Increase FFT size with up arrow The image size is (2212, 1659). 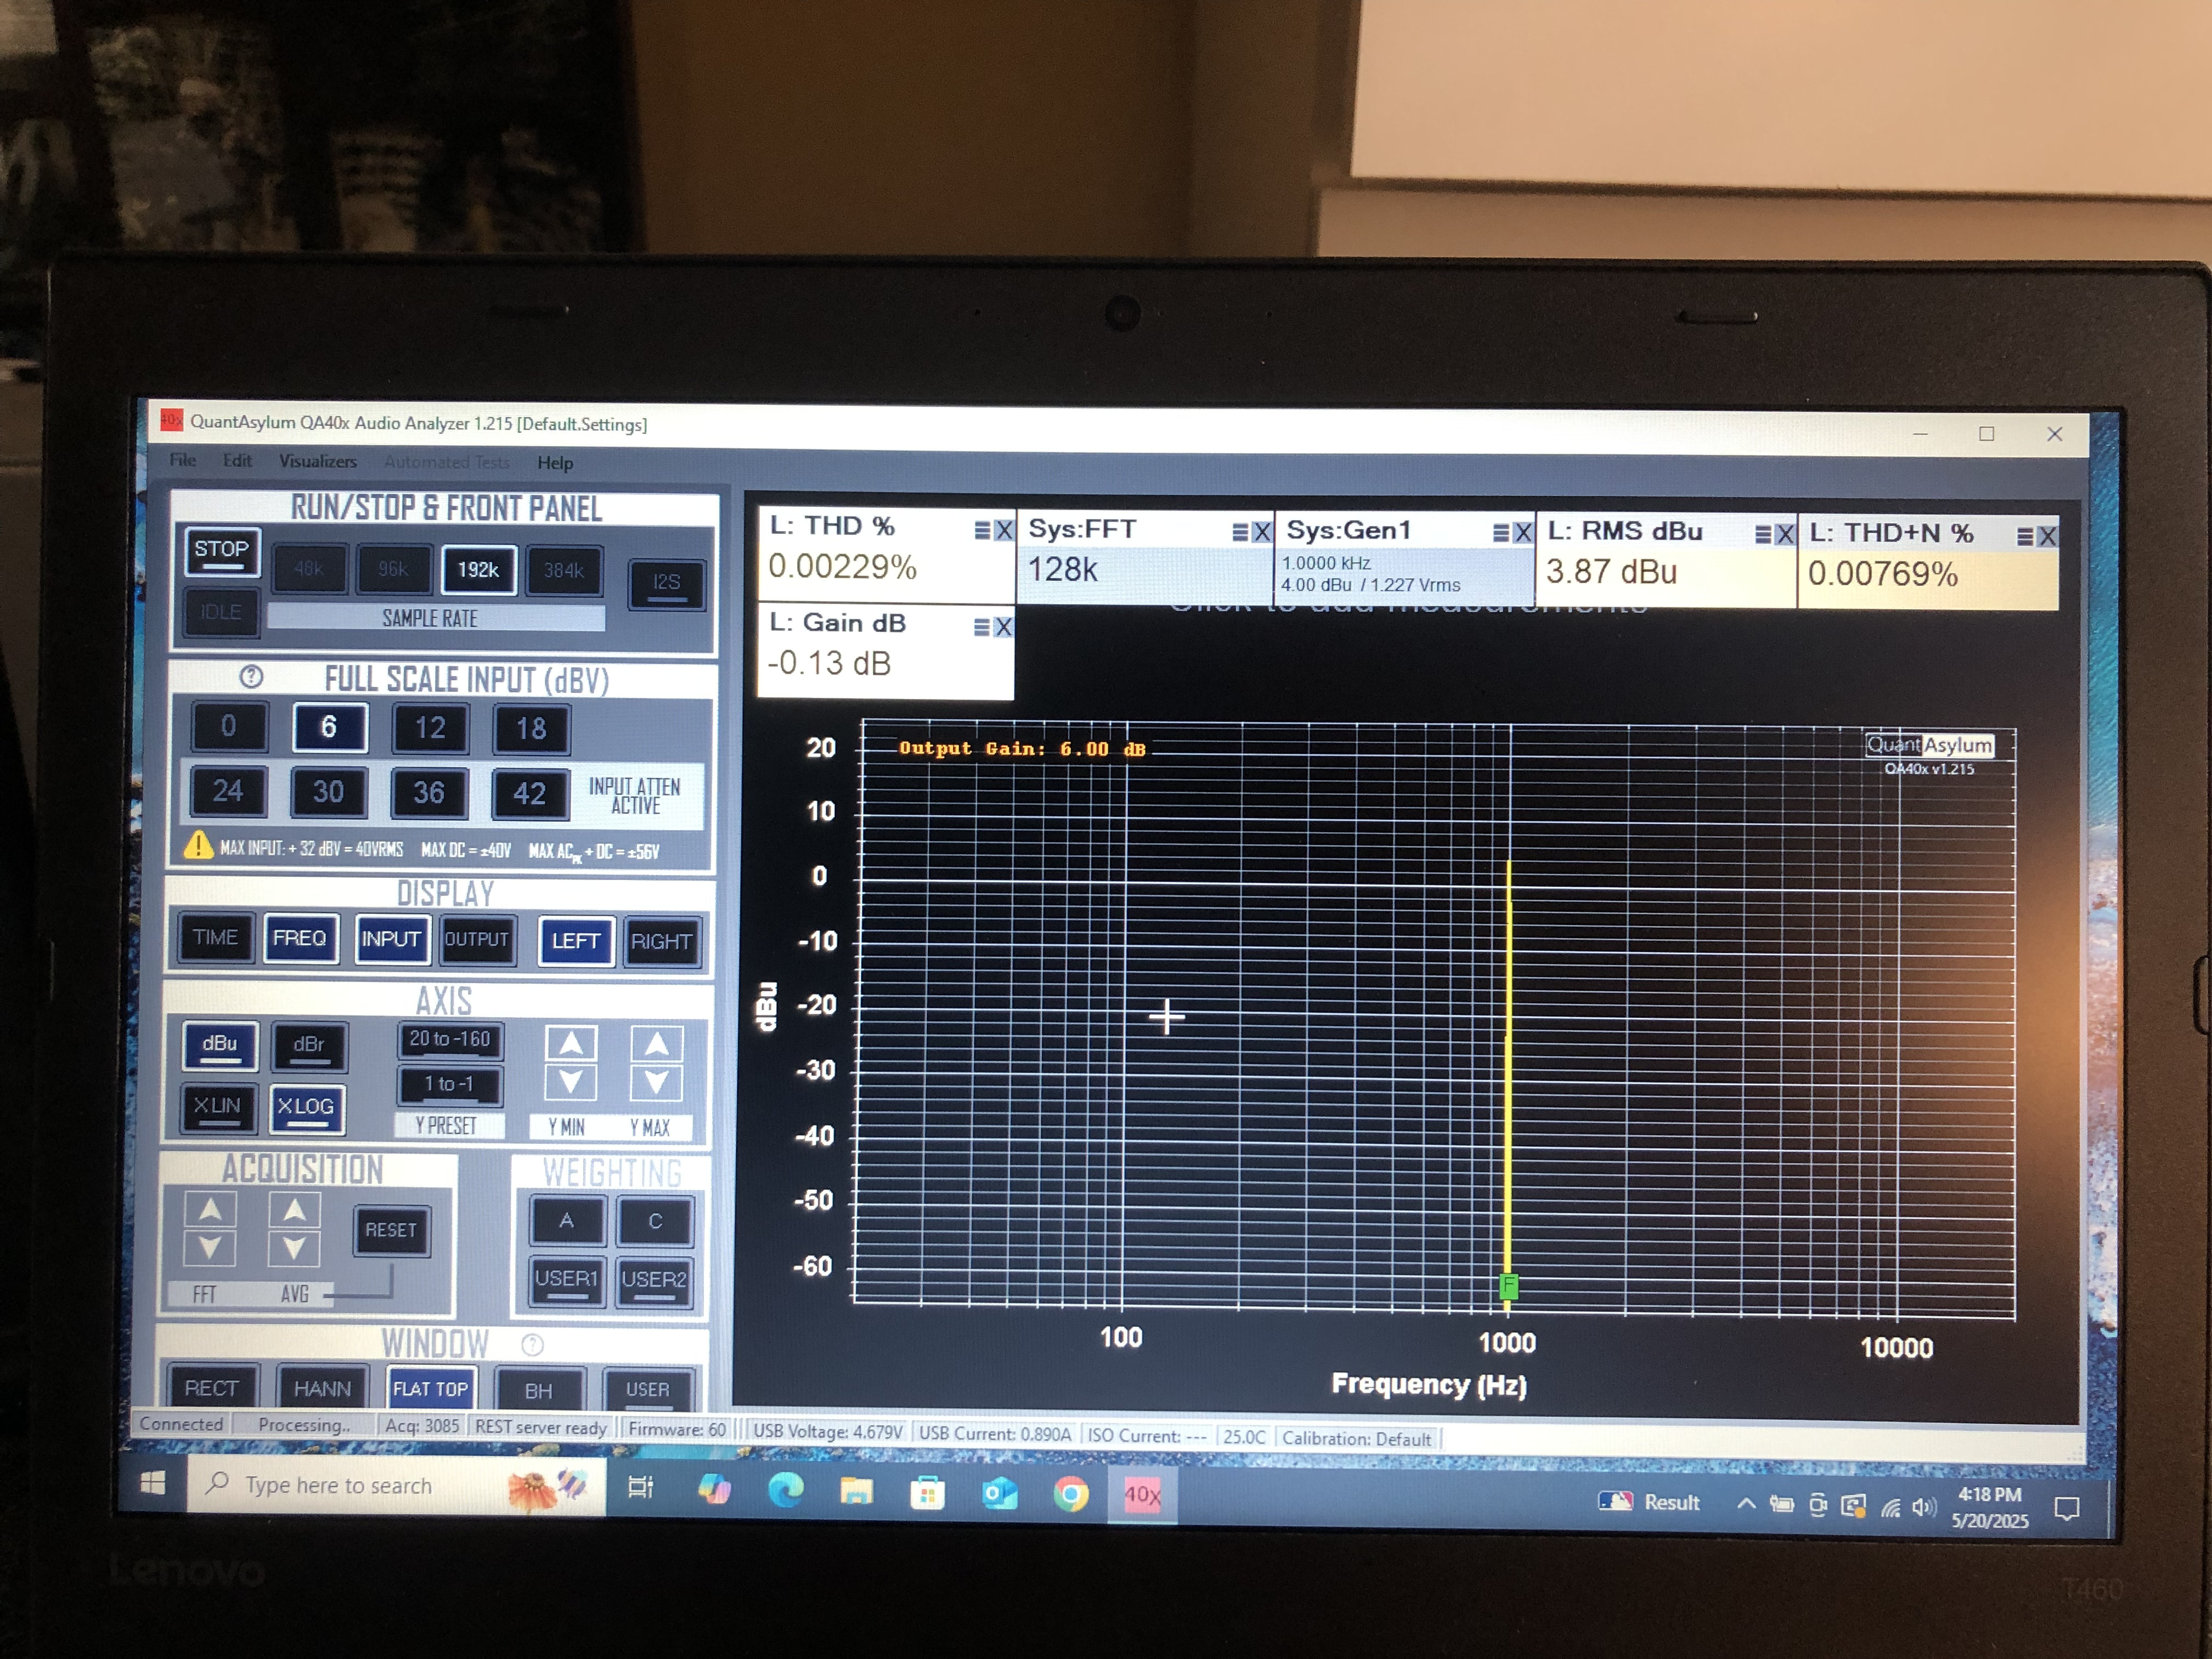click(x=210, y=1210)
